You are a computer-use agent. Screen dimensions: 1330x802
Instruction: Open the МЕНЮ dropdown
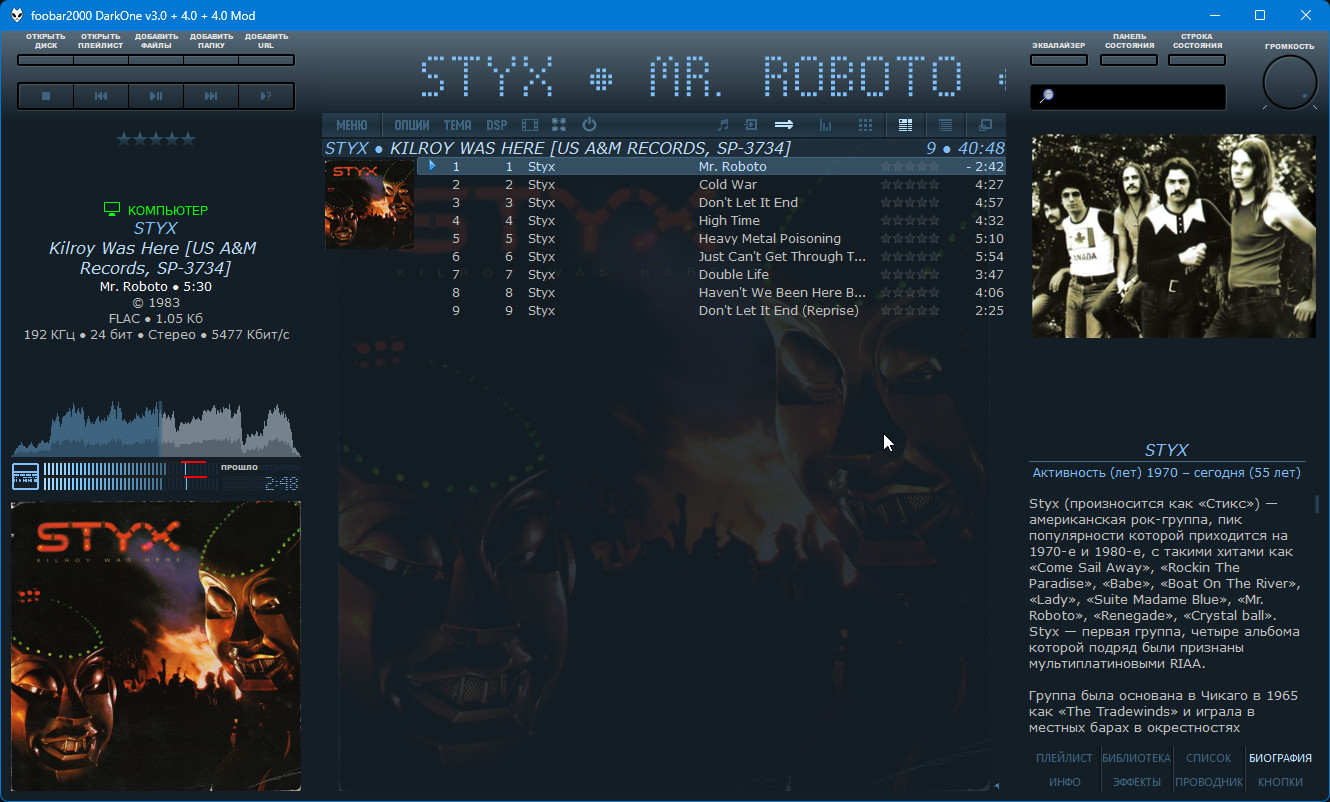click(x=351, y=125)
